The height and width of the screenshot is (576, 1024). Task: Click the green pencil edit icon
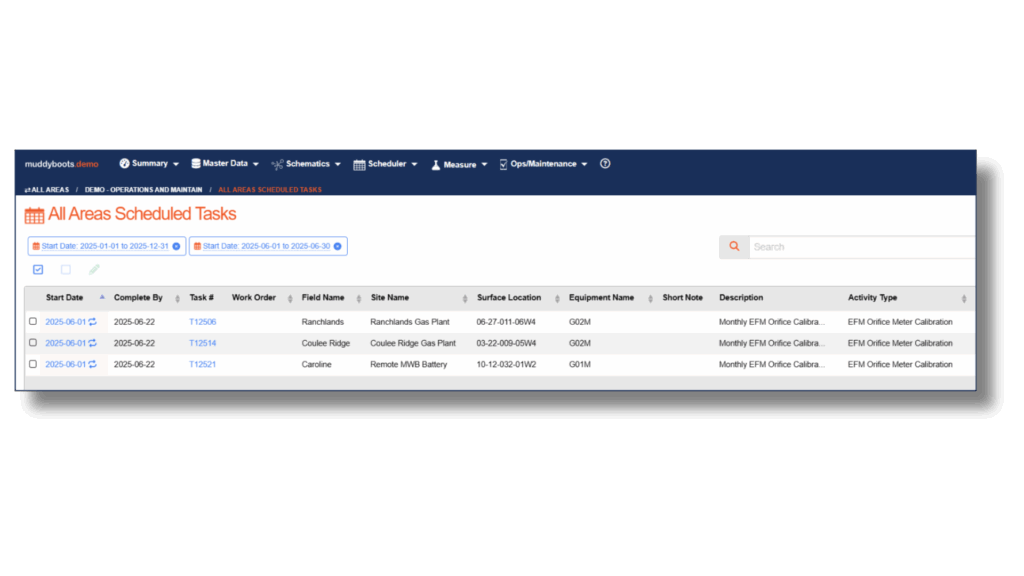pos(94,270)
